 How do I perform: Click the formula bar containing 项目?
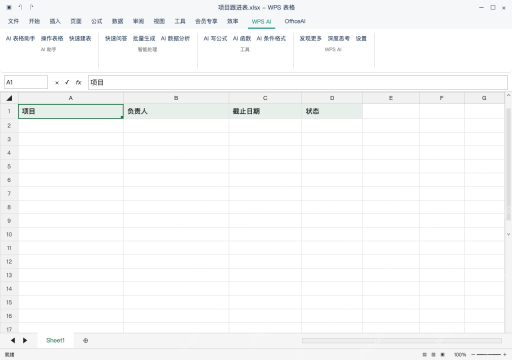298,82
